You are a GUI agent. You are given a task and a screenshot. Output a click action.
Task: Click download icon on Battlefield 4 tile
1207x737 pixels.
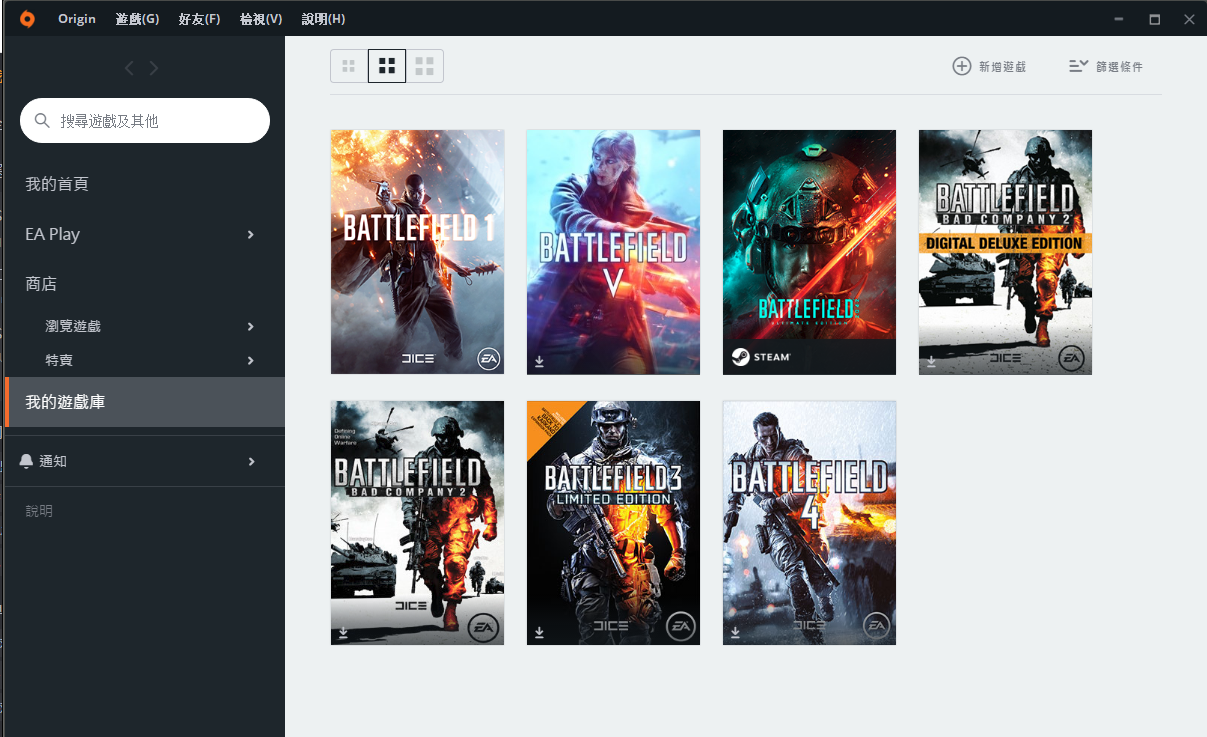[736, 632]
